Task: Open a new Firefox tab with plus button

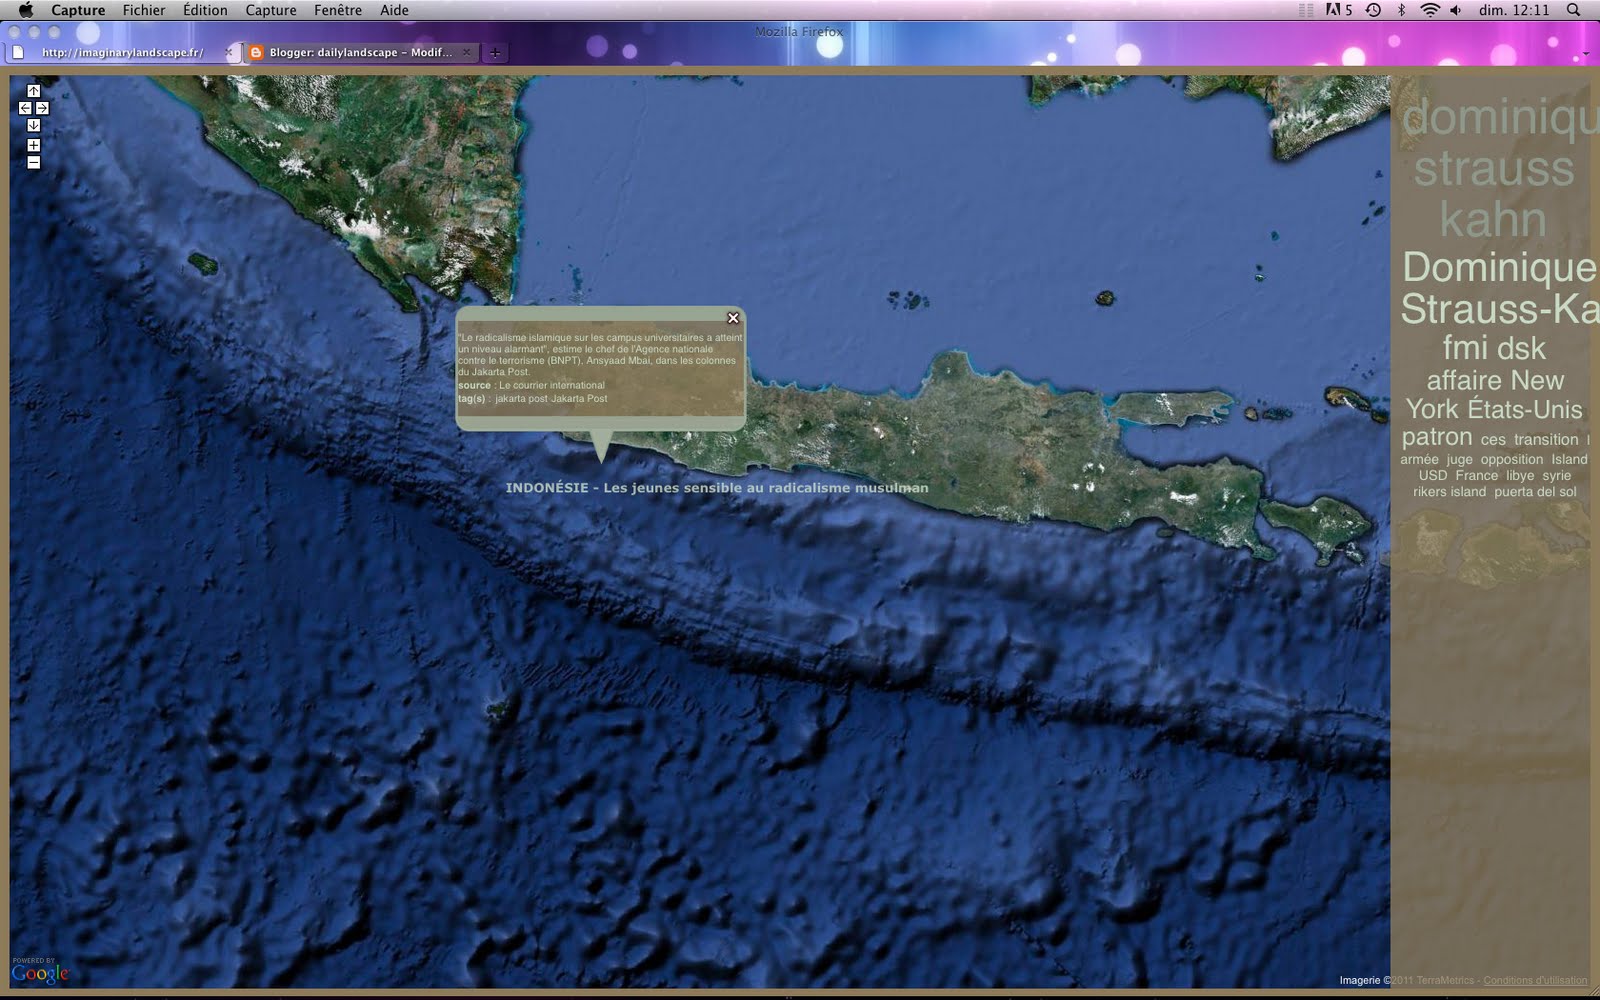Action: pyautogui.click(x=495, y=53)
